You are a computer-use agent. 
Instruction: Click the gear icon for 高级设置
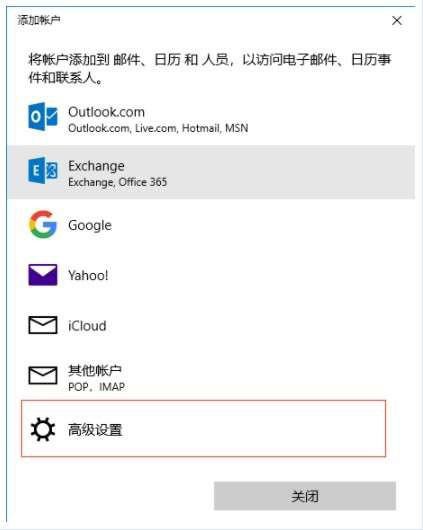pyautogui.click(x=43, y=429)
